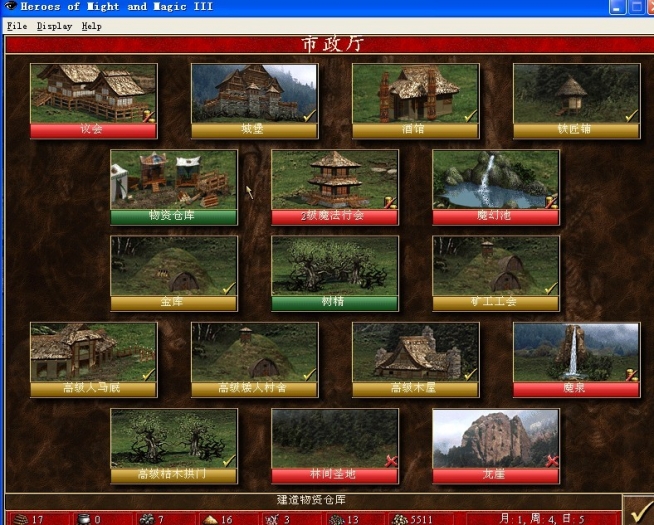Select the 议会 building picture
Viewport: 654px width, 525px height.
pyautogui.click(x=94, y=94)
